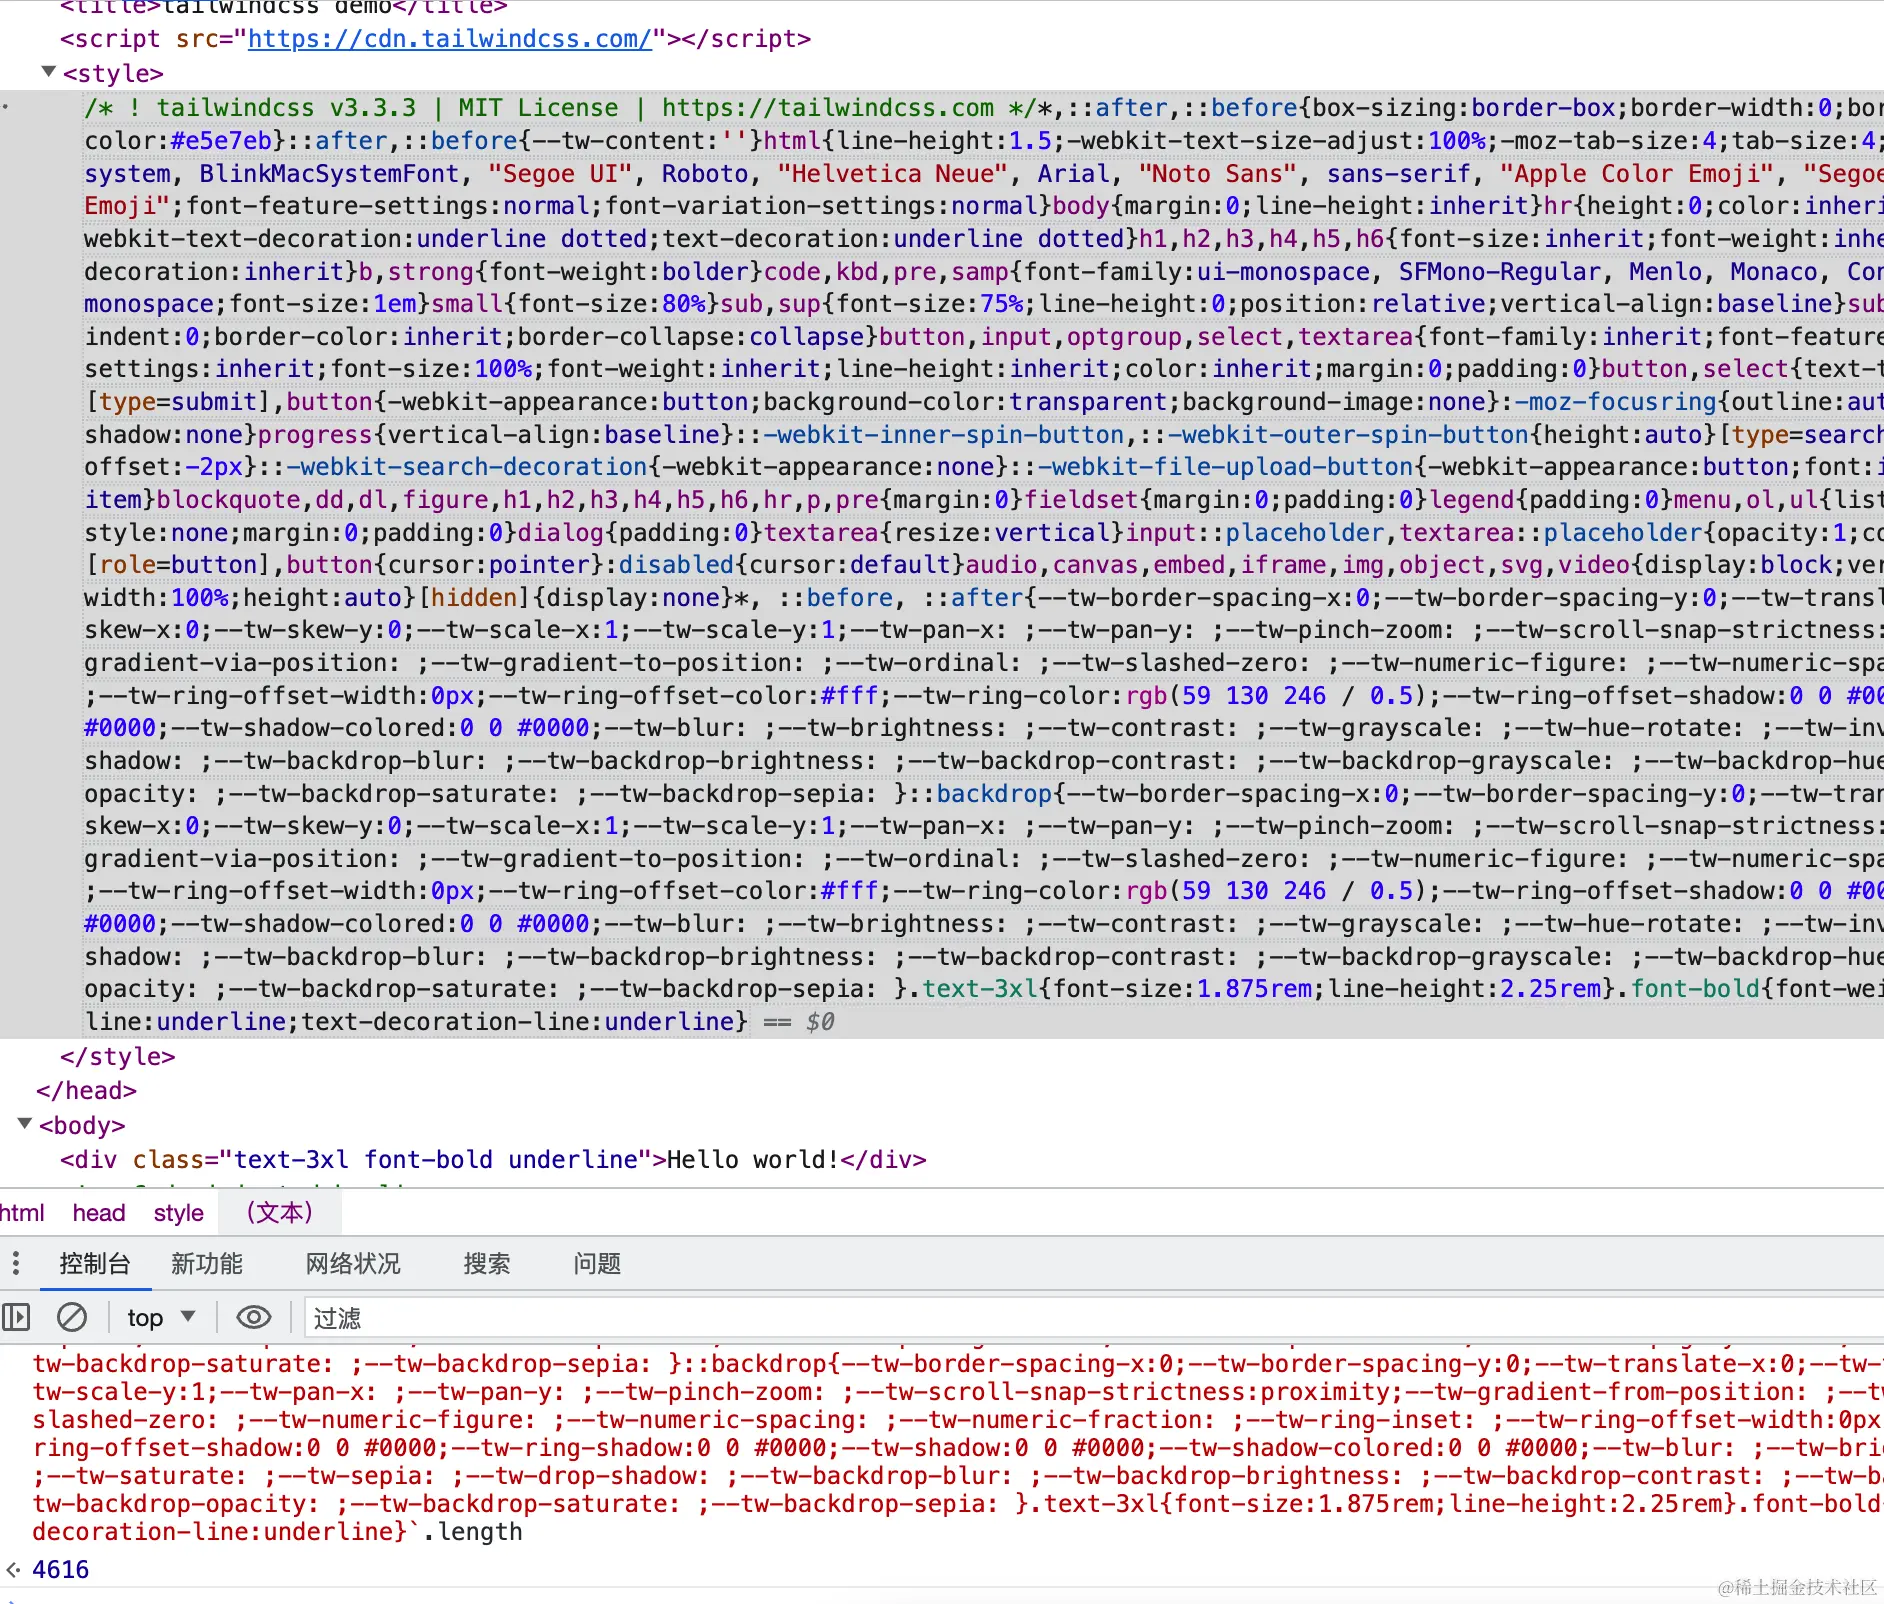The height and width of the screenshot is (1604, 1884).
Task: Select the Hello world div element line
Action: point(493,1160)
